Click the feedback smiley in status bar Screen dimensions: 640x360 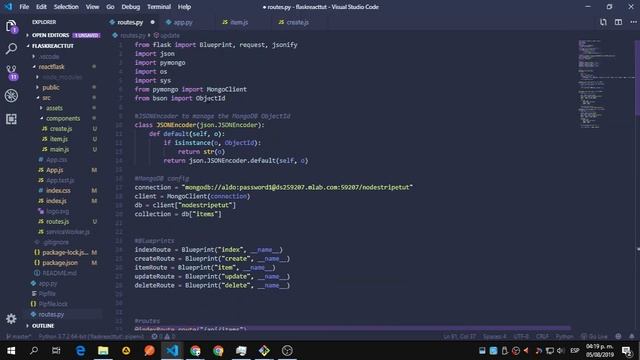pos(618,337)
